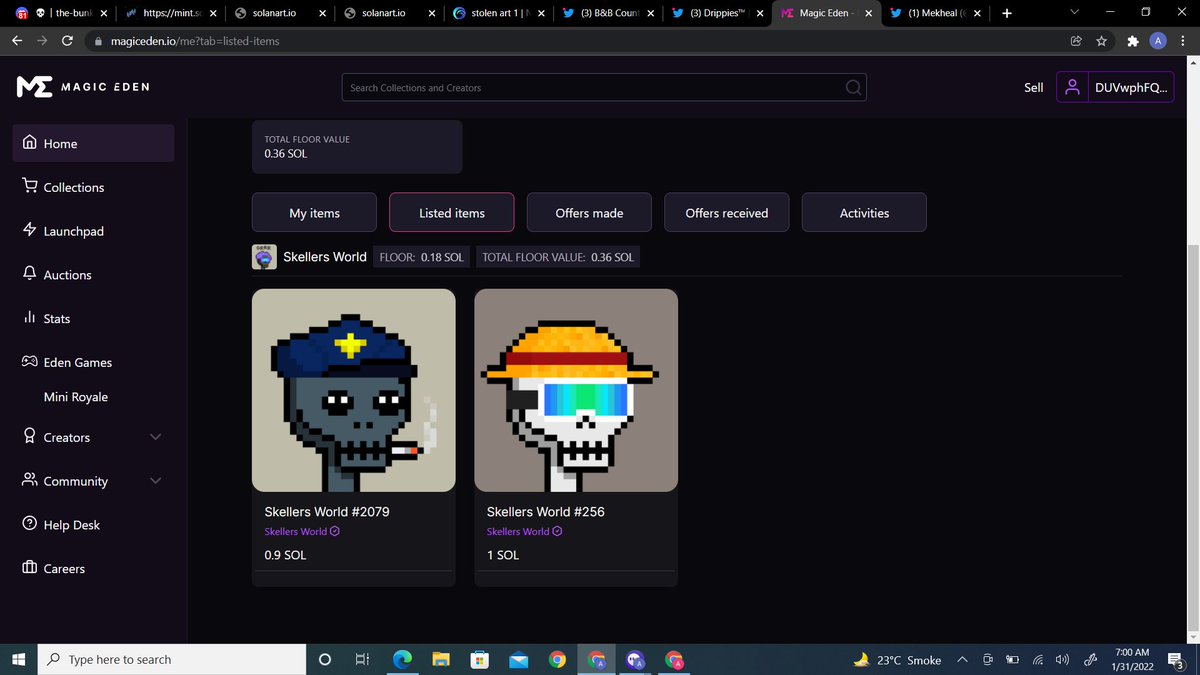This screenshot has width=1200, height=675.
Task: Click the FLOOR: 0.18 SOL label
Action: (x=422, y=257)
